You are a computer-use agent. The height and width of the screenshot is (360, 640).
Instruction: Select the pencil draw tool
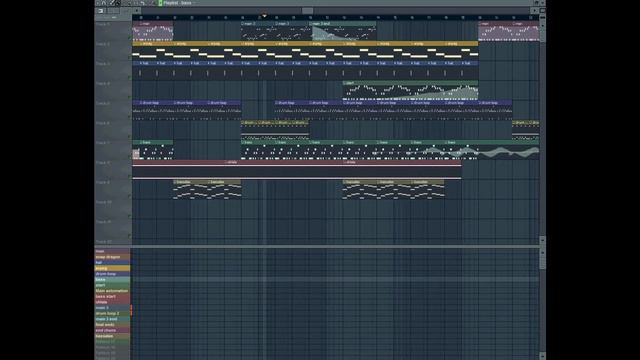(x=111, y=3)
